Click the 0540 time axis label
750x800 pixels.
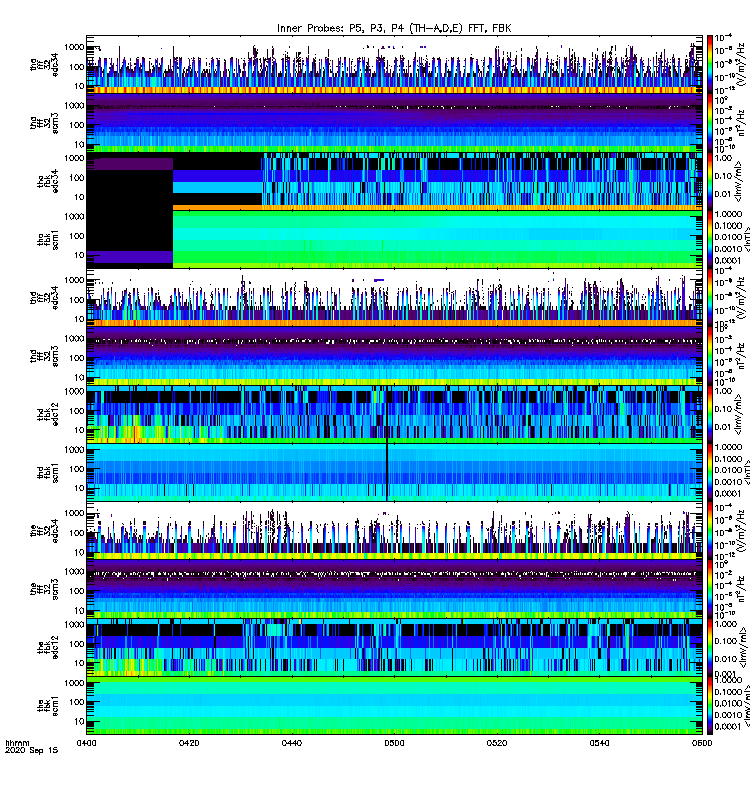tap(599, 743)
